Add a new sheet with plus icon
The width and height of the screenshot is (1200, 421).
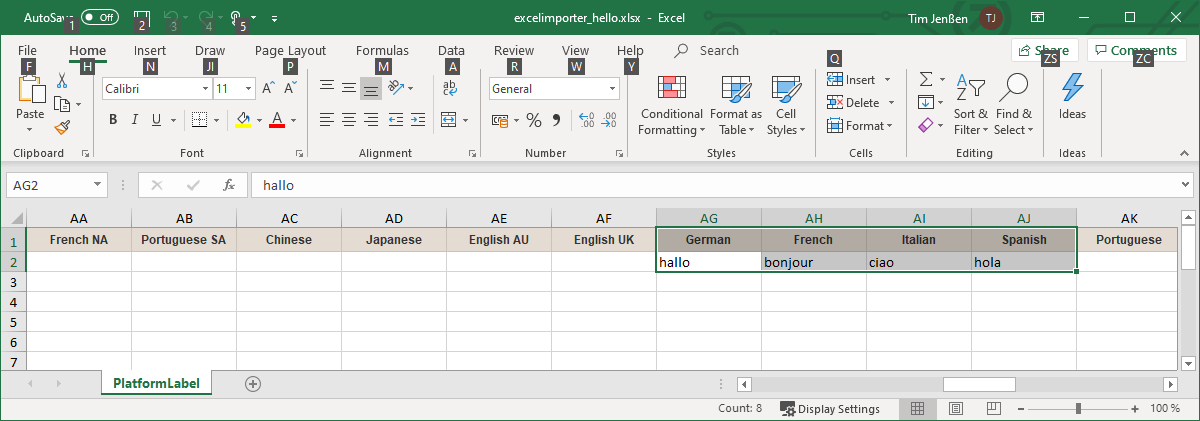[x=253, y=383]
